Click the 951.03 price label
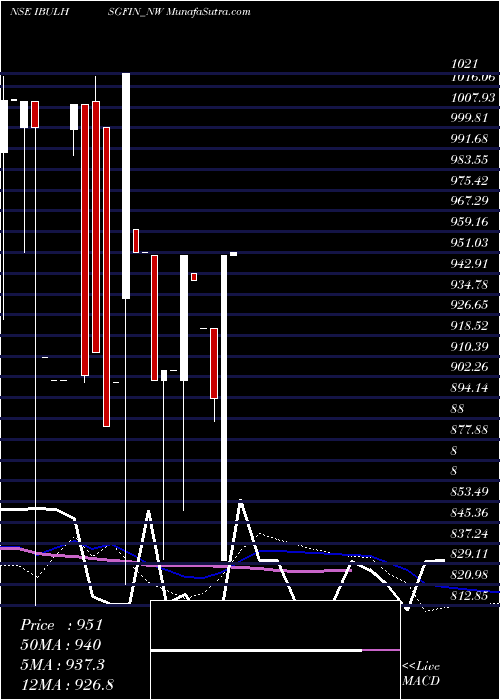This screenshot has height=700, width=500. click(469, 242)
